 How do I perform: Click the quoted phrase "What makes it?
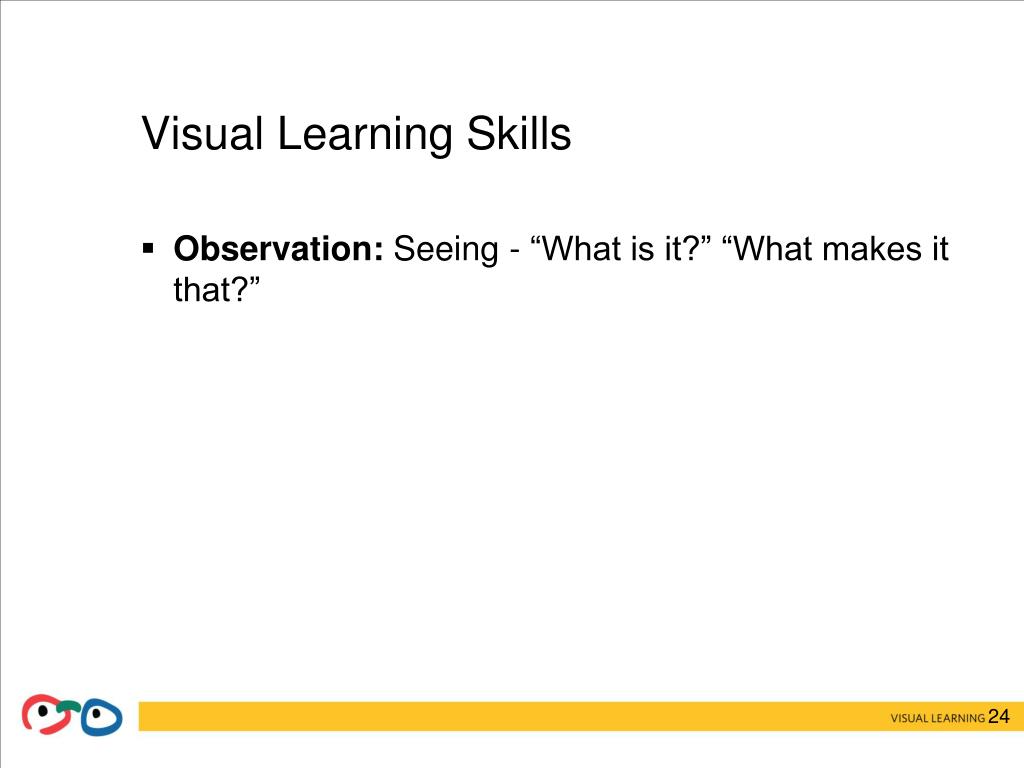coord(835,248)
